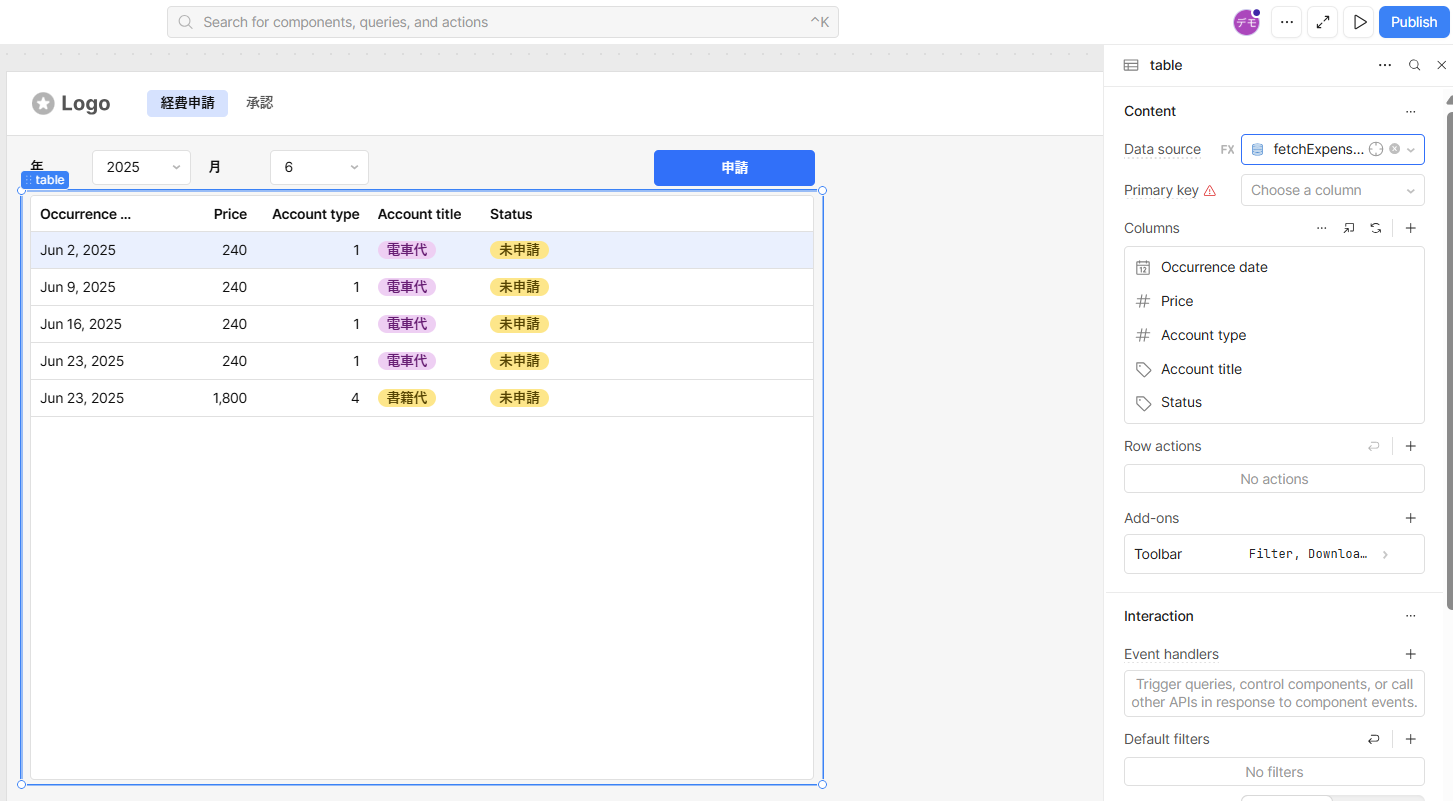The height and width of the screenshot is (801, 1453).
Task: Select the Status column in Columns list
Action: pos(1274,402)
